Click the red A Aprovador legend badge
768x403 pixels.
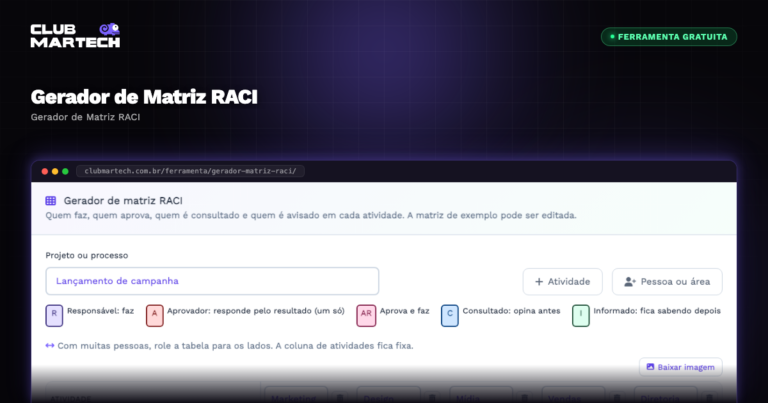[x=155, y=315]
